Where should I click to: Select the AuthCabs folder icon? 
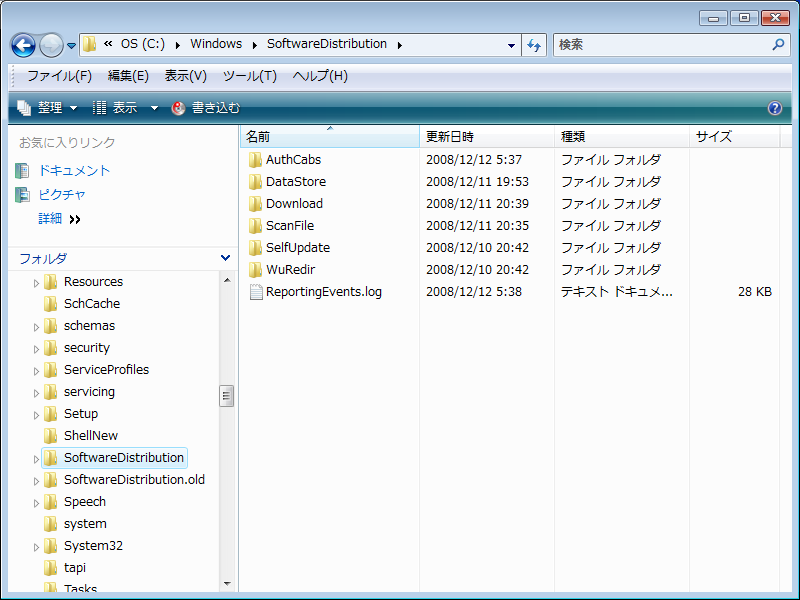256,160
